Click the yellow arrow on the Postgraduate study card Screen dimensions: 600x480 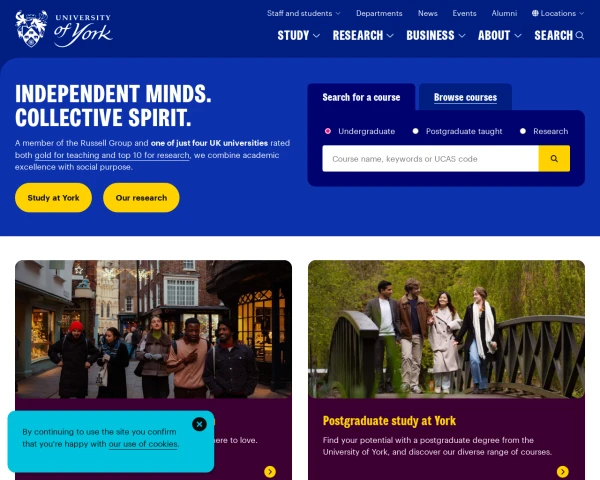[562, 472]
